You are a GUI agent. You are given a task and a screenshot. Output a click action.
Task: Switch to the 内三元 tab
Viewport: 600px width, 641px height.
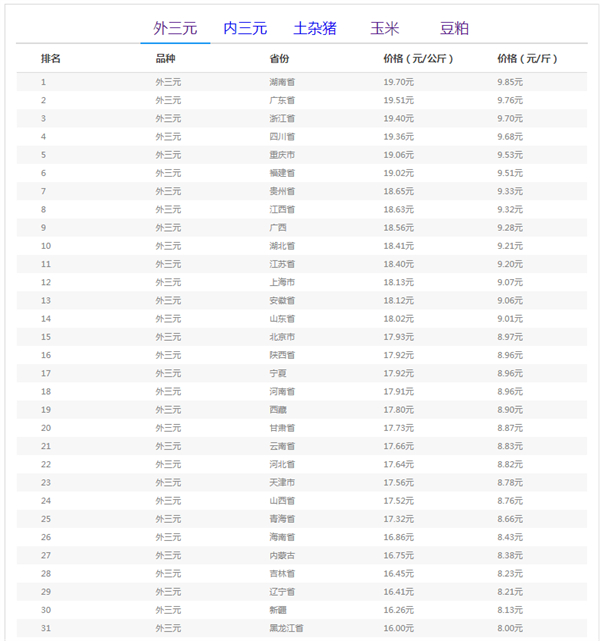[x=245, y=29]
